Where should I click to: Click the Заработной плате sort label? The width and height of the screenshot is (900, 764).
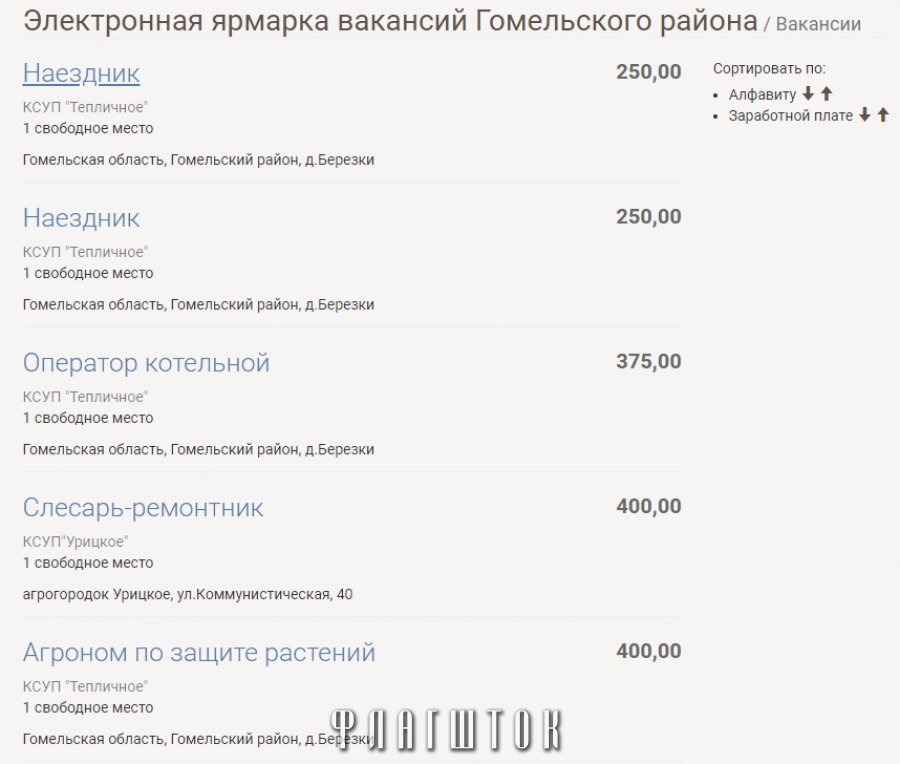pyautogui.click(x=790, y=116)
